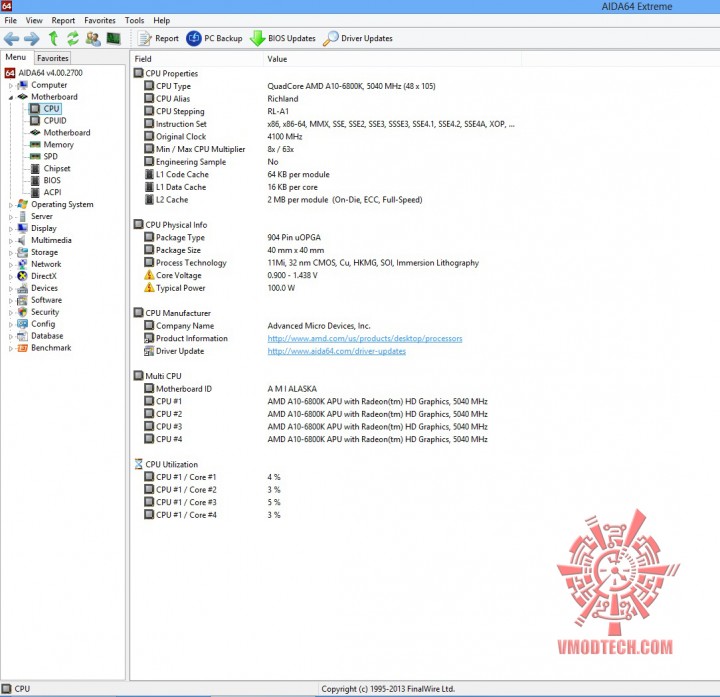Click the Core Voltage warning icon
The image size is (720, 697).
tap(149, 275)
